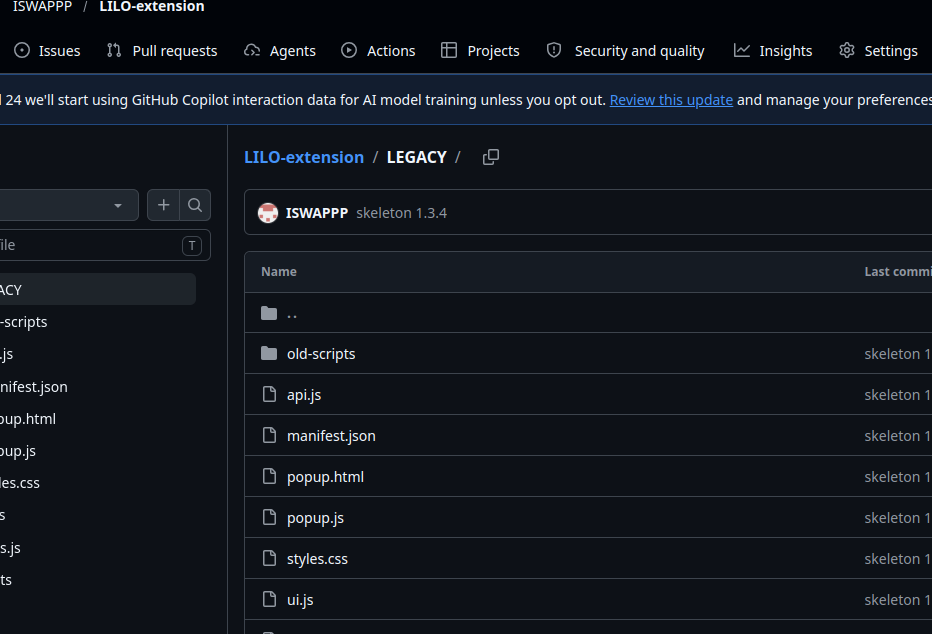Screen dimensions: 932x634
Task: Click the Name column header
Action: click(279, 272)
